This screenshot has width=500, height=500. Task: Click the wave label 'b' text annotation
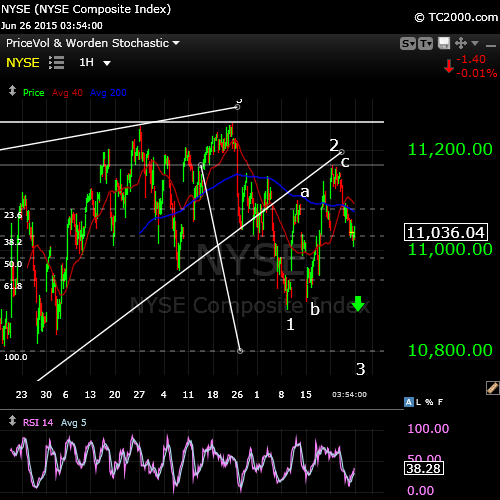coord(315,309)
